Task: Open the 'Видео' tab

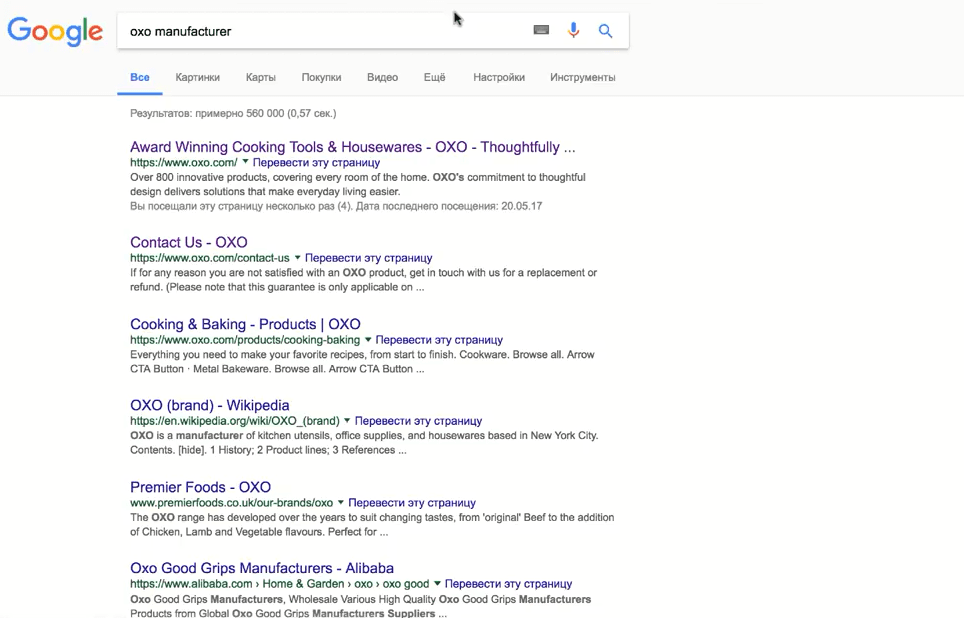Action: [382, 77]
